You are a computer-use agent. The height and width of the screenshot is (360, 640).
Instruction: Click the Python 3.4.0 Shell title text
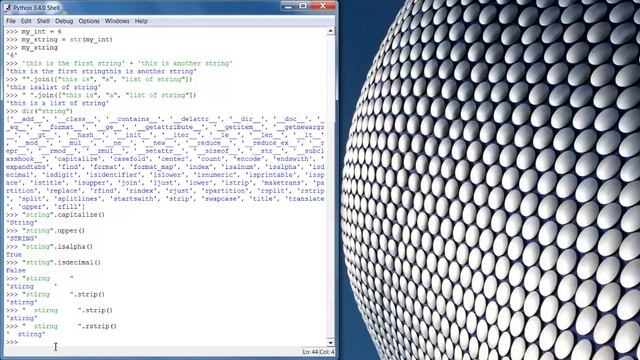coord(36,8)
